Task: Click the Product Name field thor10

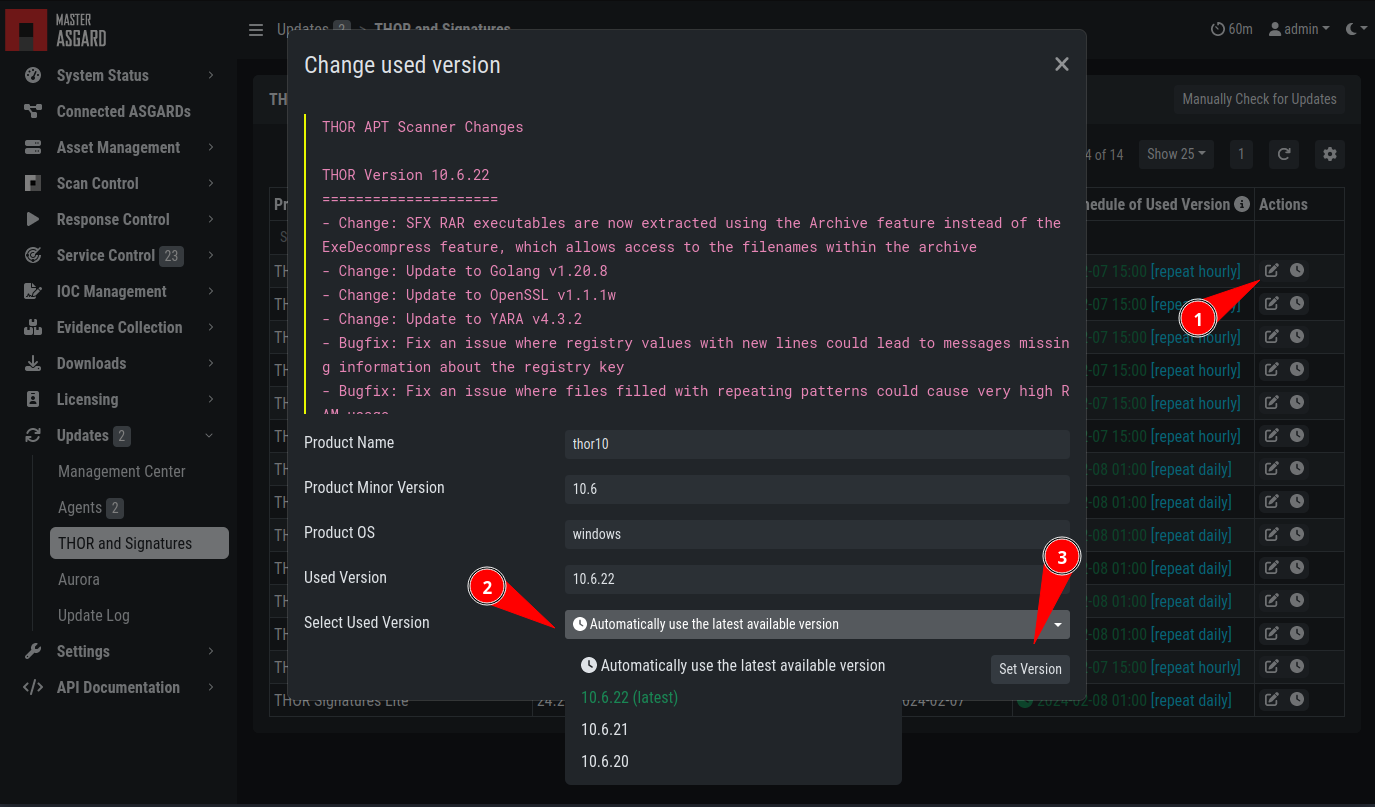Action: (817, 444)
